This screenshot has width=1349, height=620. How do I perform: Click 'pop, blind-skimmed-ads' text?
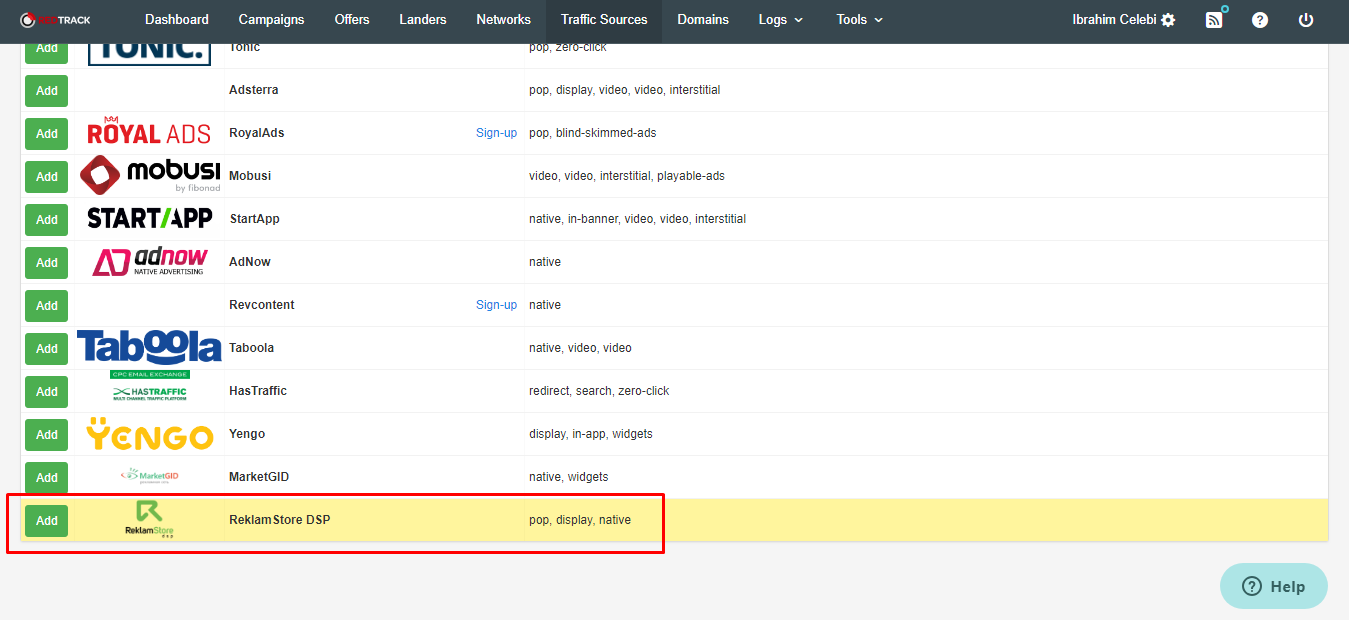[x=593, y=133]
